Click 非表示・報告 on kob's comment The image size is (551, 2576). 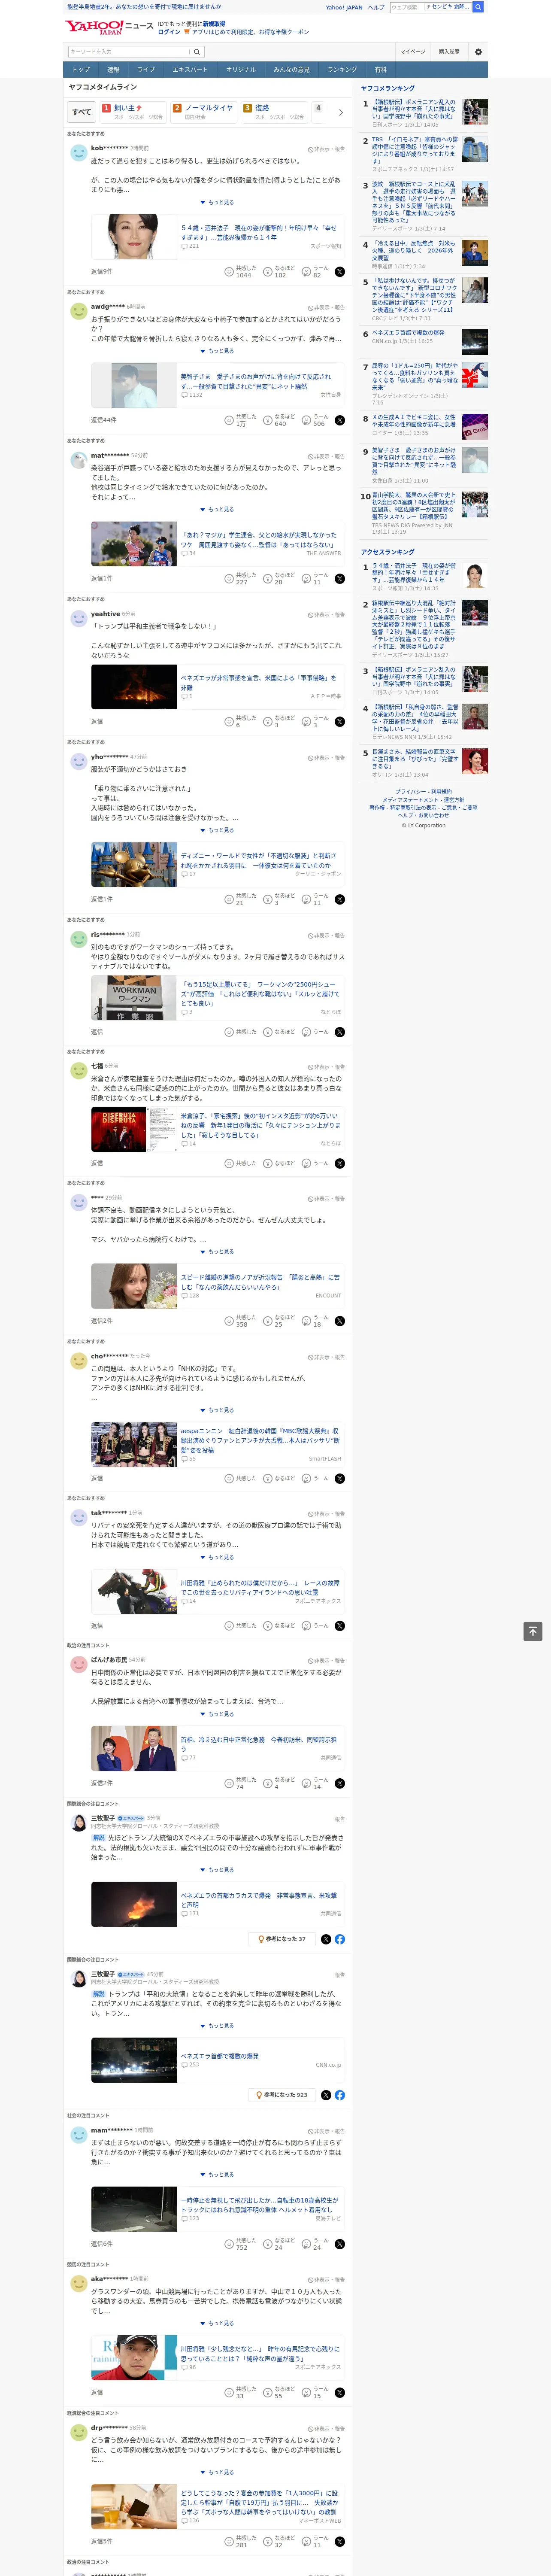tap(326, 149)
